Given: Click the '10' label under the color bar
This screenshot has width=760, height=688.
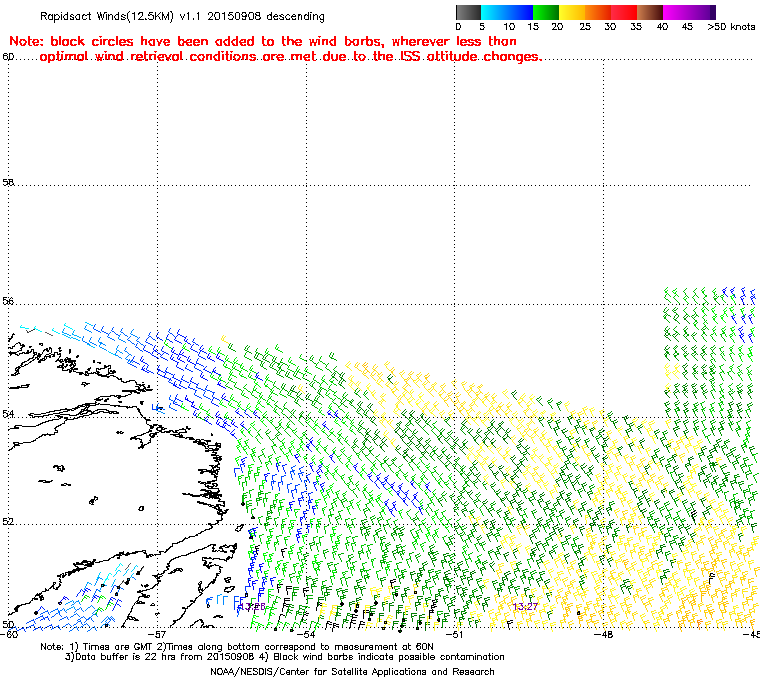Looking at the screenshot, I should (508, 27).
